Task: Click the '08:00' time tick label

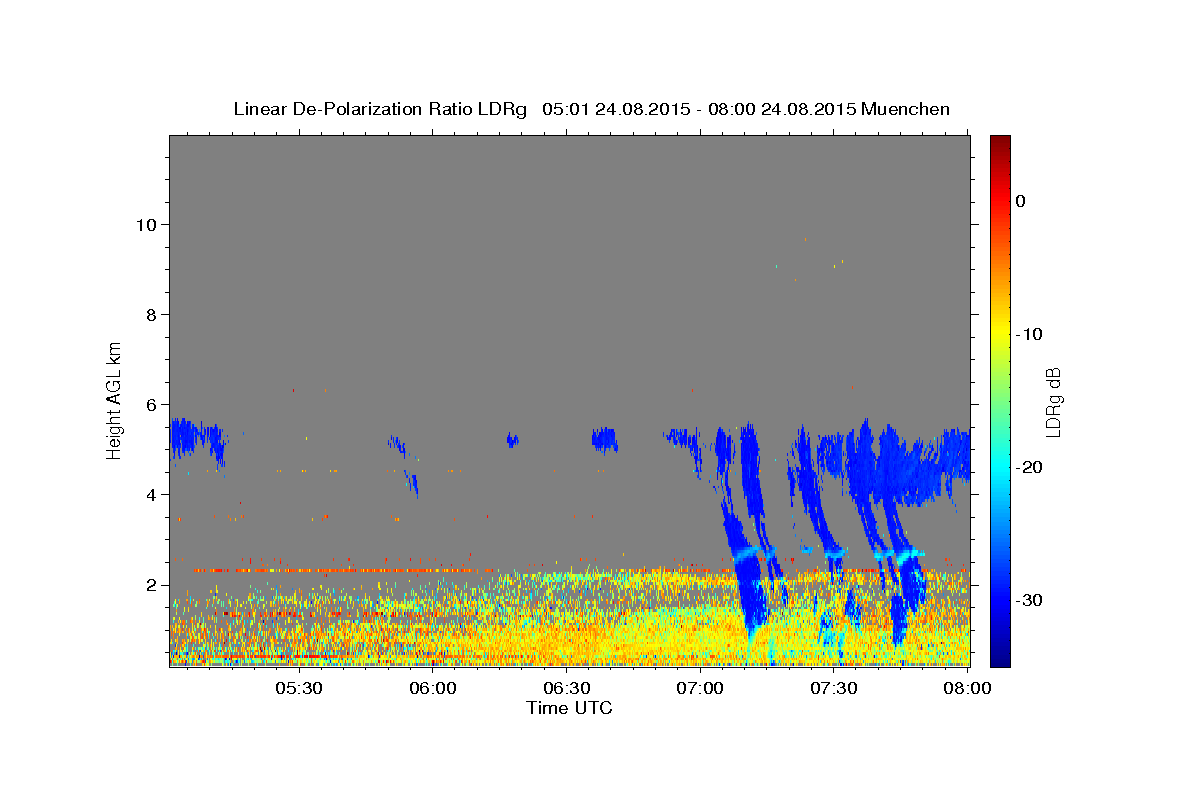Action: tap(967, 689)
